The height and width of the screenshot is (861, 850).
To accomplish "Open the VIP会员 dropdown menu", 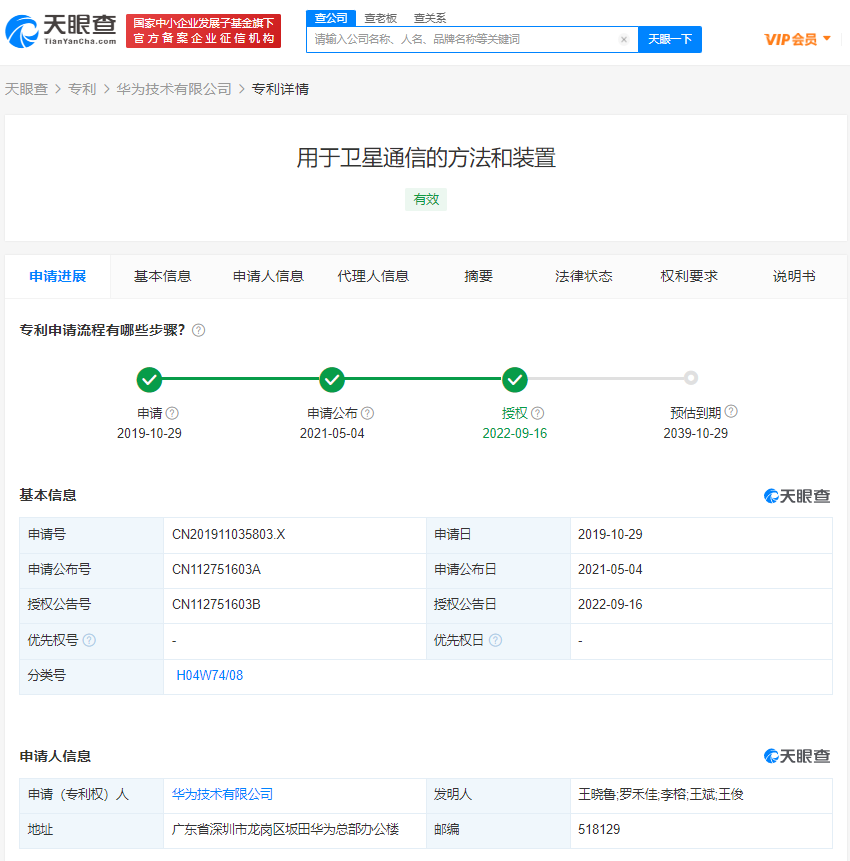I will pyautogui.click(x=797, y=39).
